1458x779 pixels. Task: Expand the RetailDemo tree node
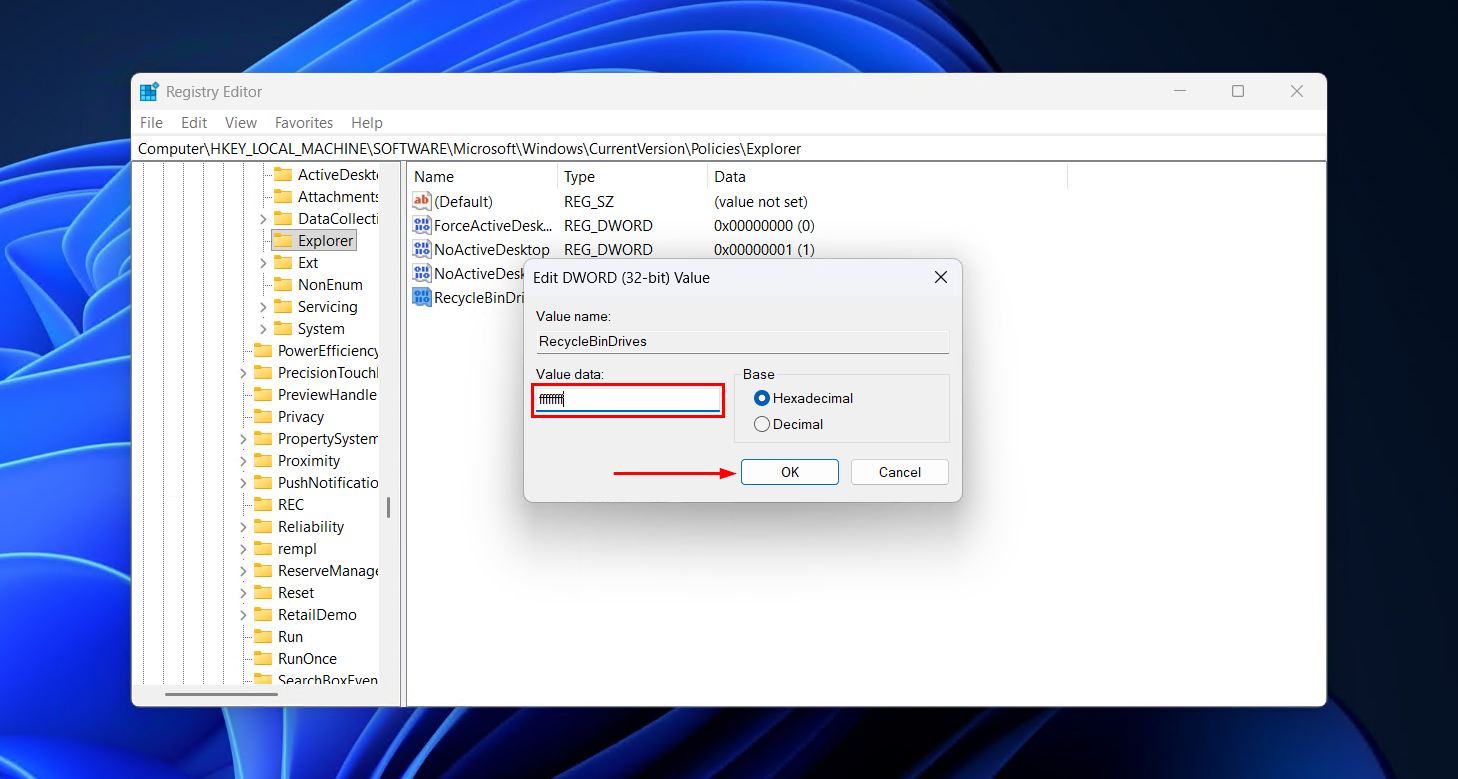(243, 615)
